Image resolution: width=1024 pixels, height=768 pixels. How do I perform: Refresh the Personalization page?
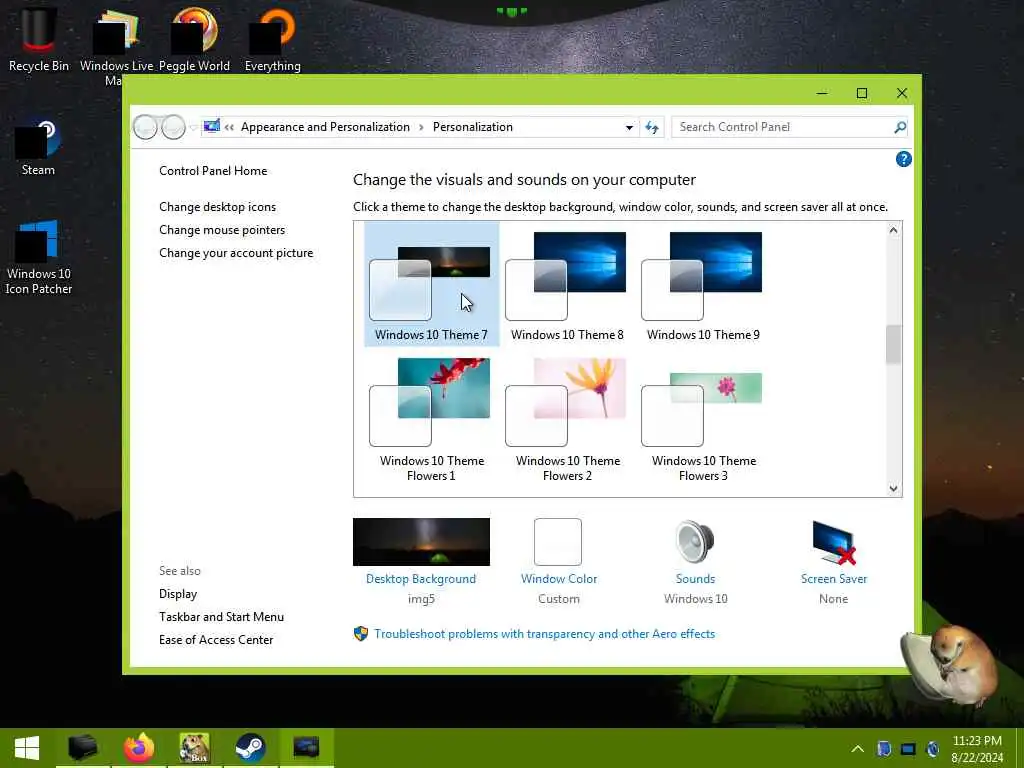click(x=652, y=127)
